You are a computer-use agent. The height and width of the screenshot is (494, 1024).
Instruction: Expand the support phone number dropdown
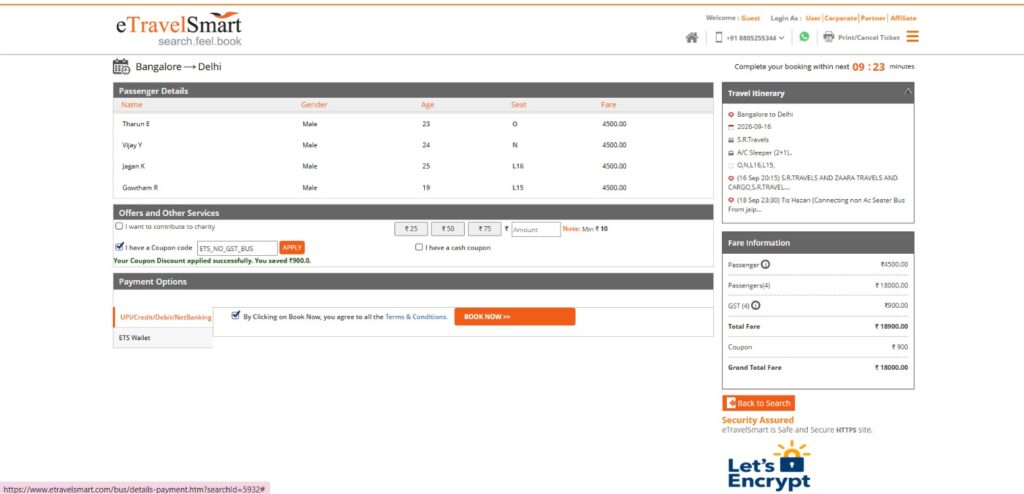click(782, 38)
